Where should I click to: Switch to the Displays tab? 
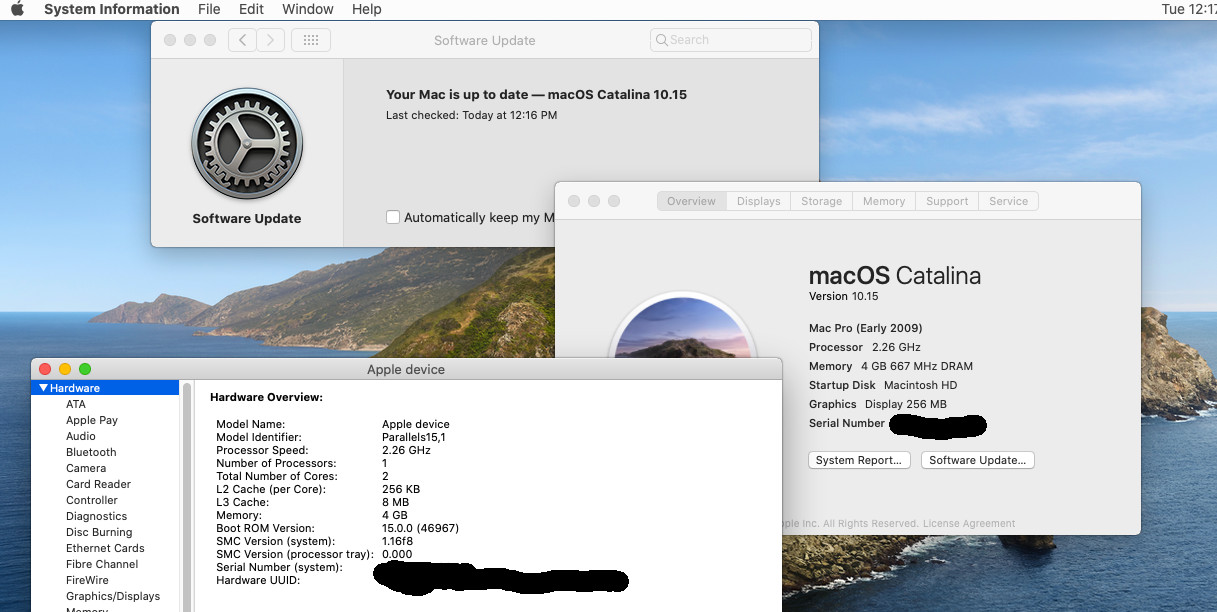point(758,201)
